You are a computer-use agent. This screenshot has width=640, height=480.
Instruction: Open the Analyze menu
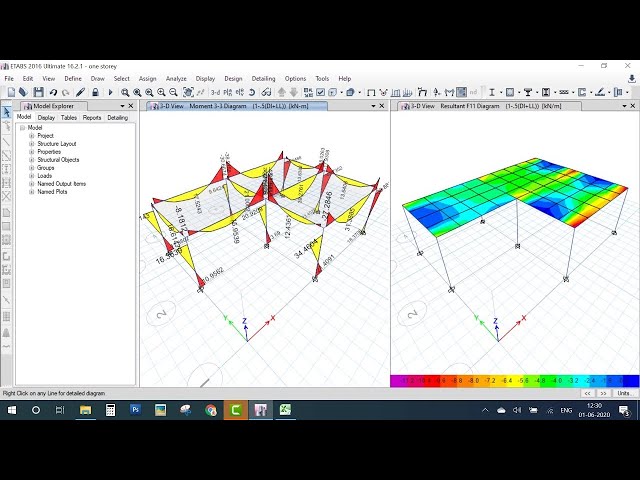click(x=176, y=78)
